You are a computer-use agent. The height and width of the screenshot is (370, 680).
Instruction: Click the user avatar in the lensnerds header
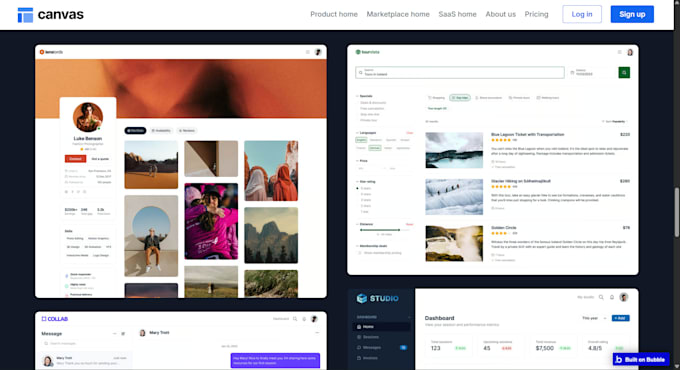click(x=318, y=52)
